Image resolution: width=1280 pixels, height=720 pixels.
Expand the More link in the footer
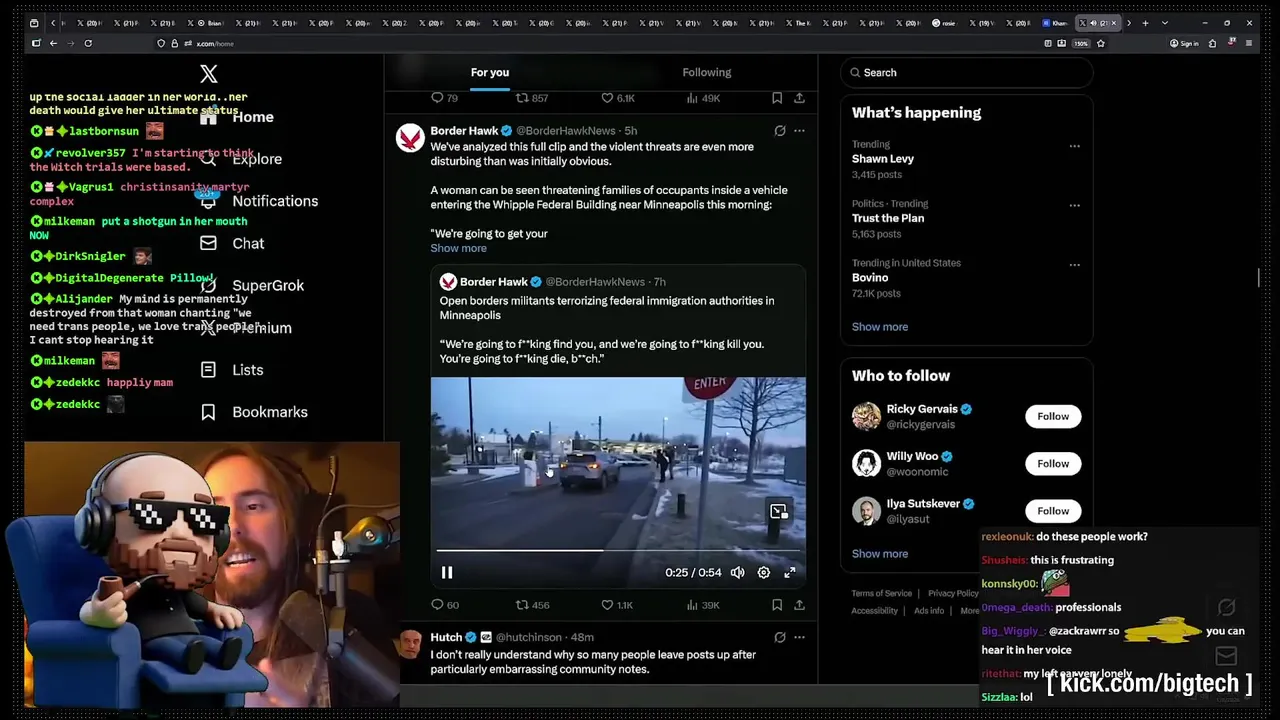click(970, 611)
